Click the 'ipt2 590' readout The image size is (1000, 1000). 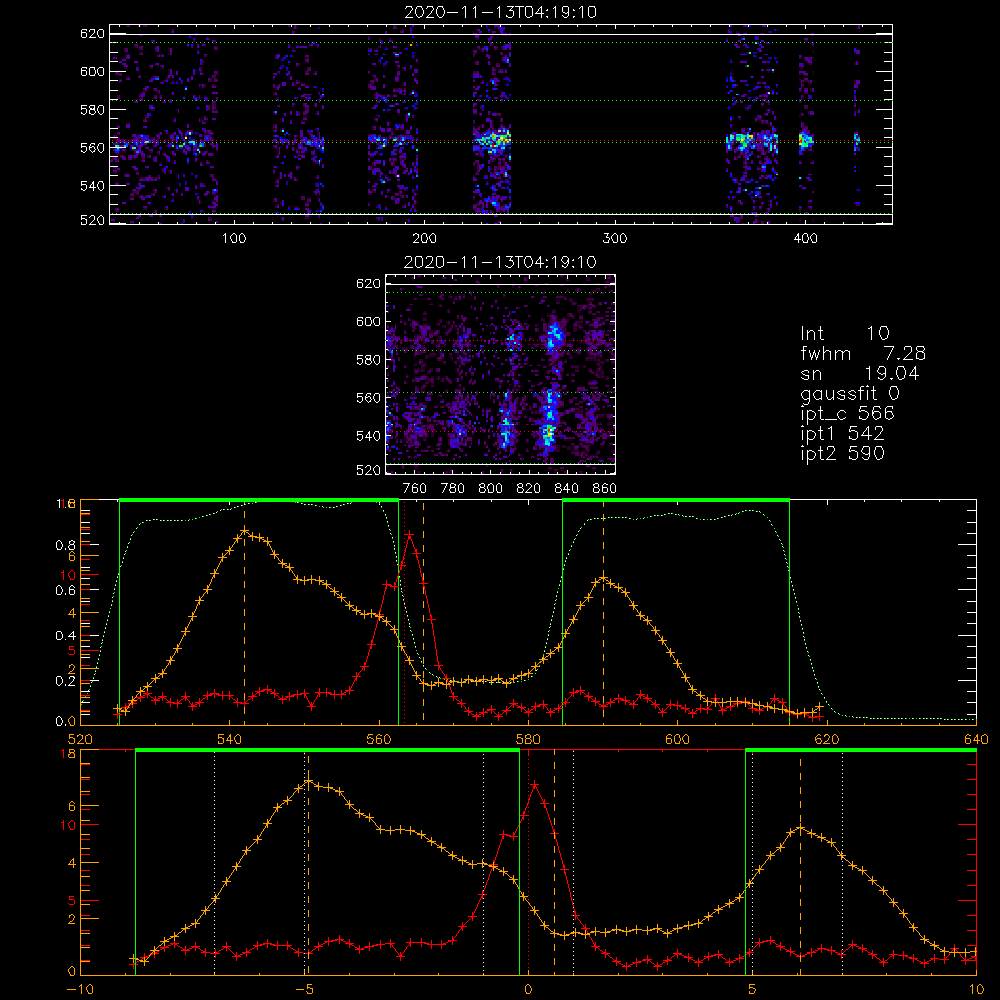[x=842, y=453]
